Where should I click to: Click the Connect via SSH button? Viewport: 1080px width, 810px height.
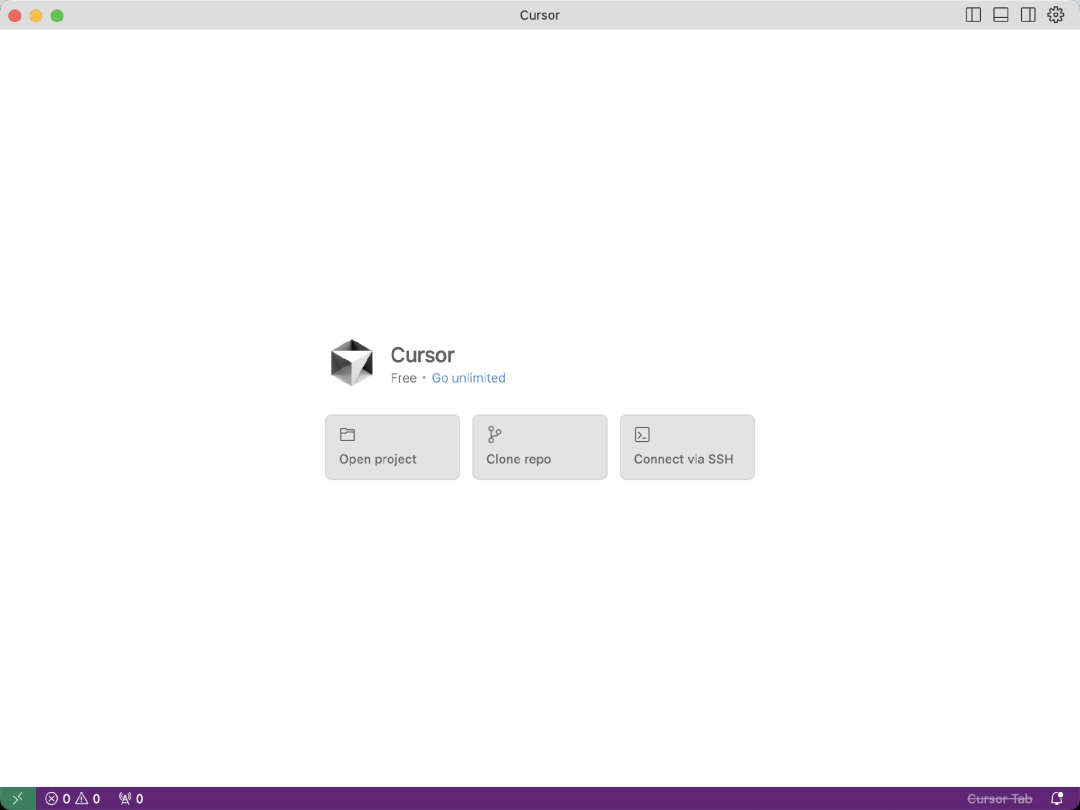click(687, 447)
